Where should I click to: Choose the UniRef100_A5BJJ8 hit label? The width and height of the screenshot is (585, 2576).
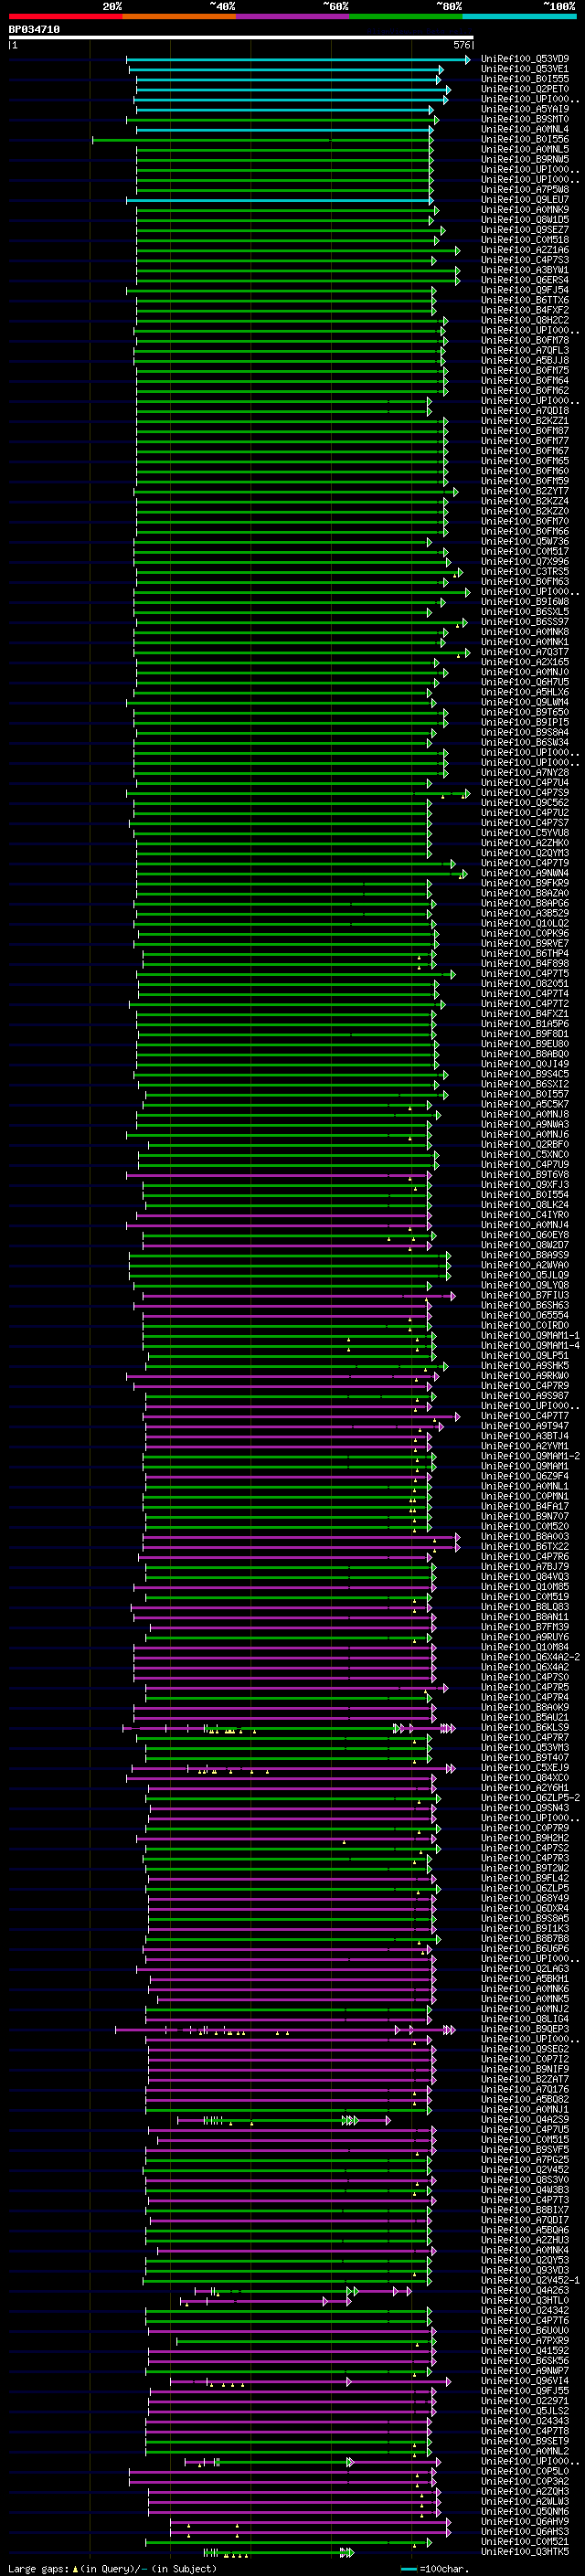(525, 360)
